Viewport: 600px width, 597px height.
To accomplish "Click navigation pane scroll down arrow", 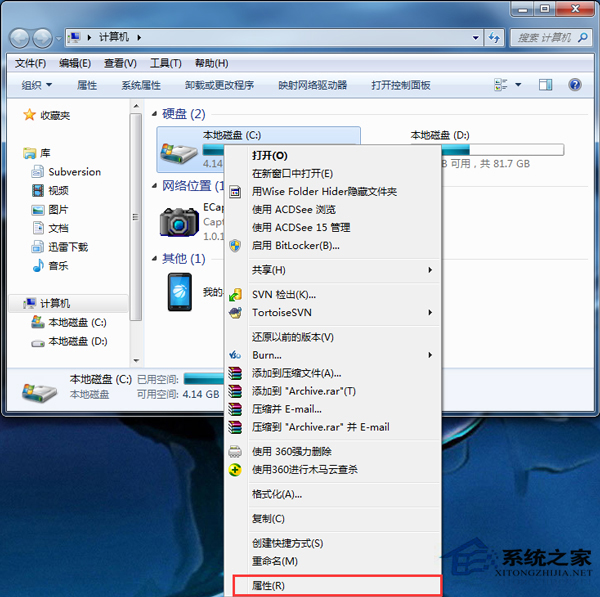I will tap(136, 360).
